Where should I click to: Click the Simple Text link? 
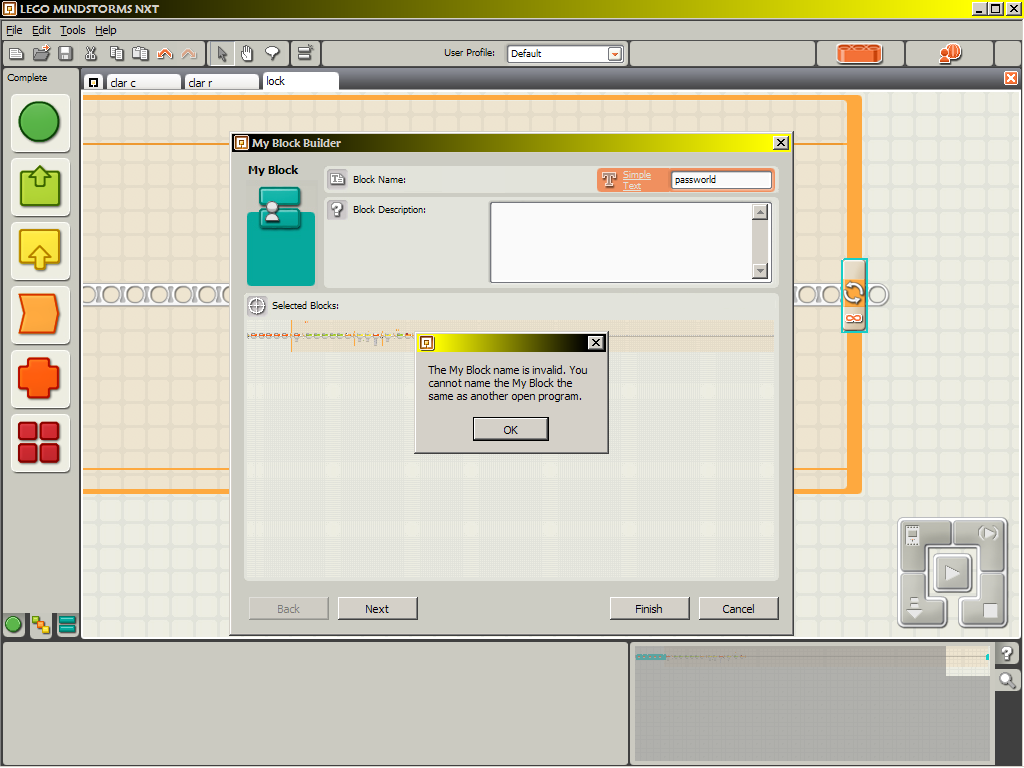pyautogui.click(x=636, y=180)
